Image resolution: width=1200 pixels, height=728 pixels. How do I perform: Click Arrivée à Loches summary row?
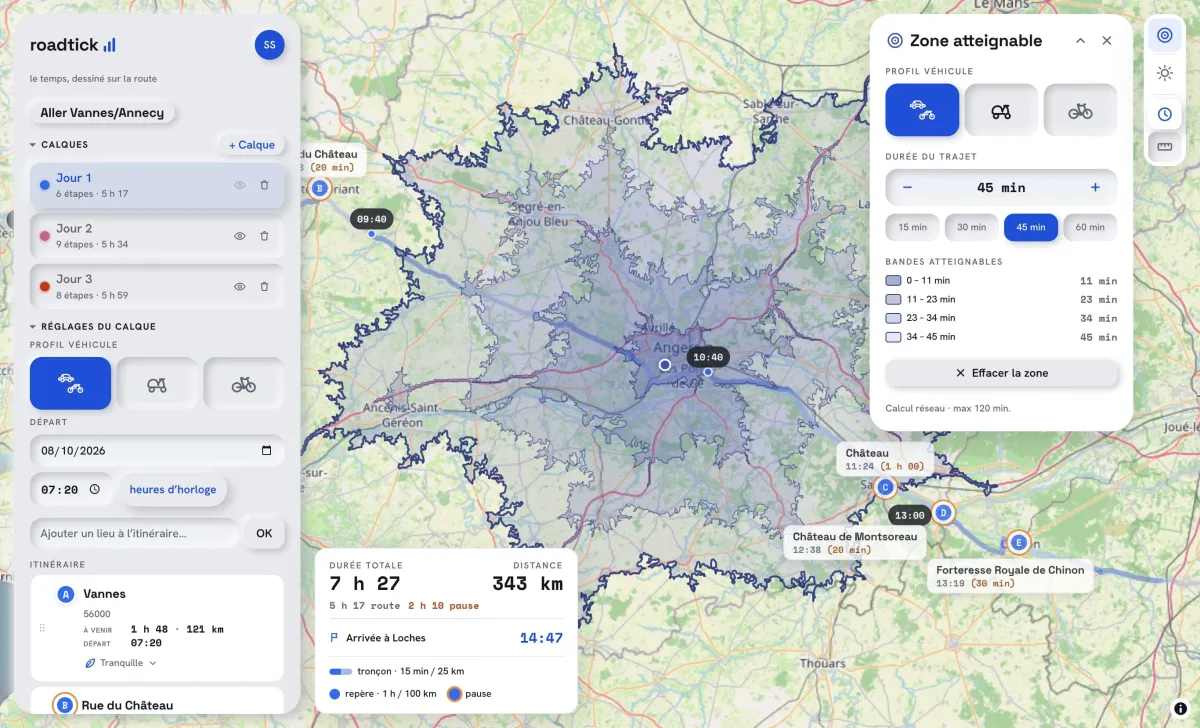(446, 638)
